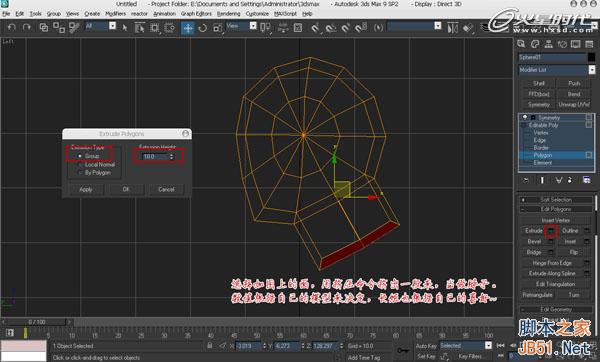Open the Outline settings box button

pyautogui.click(x=587, y=231)
